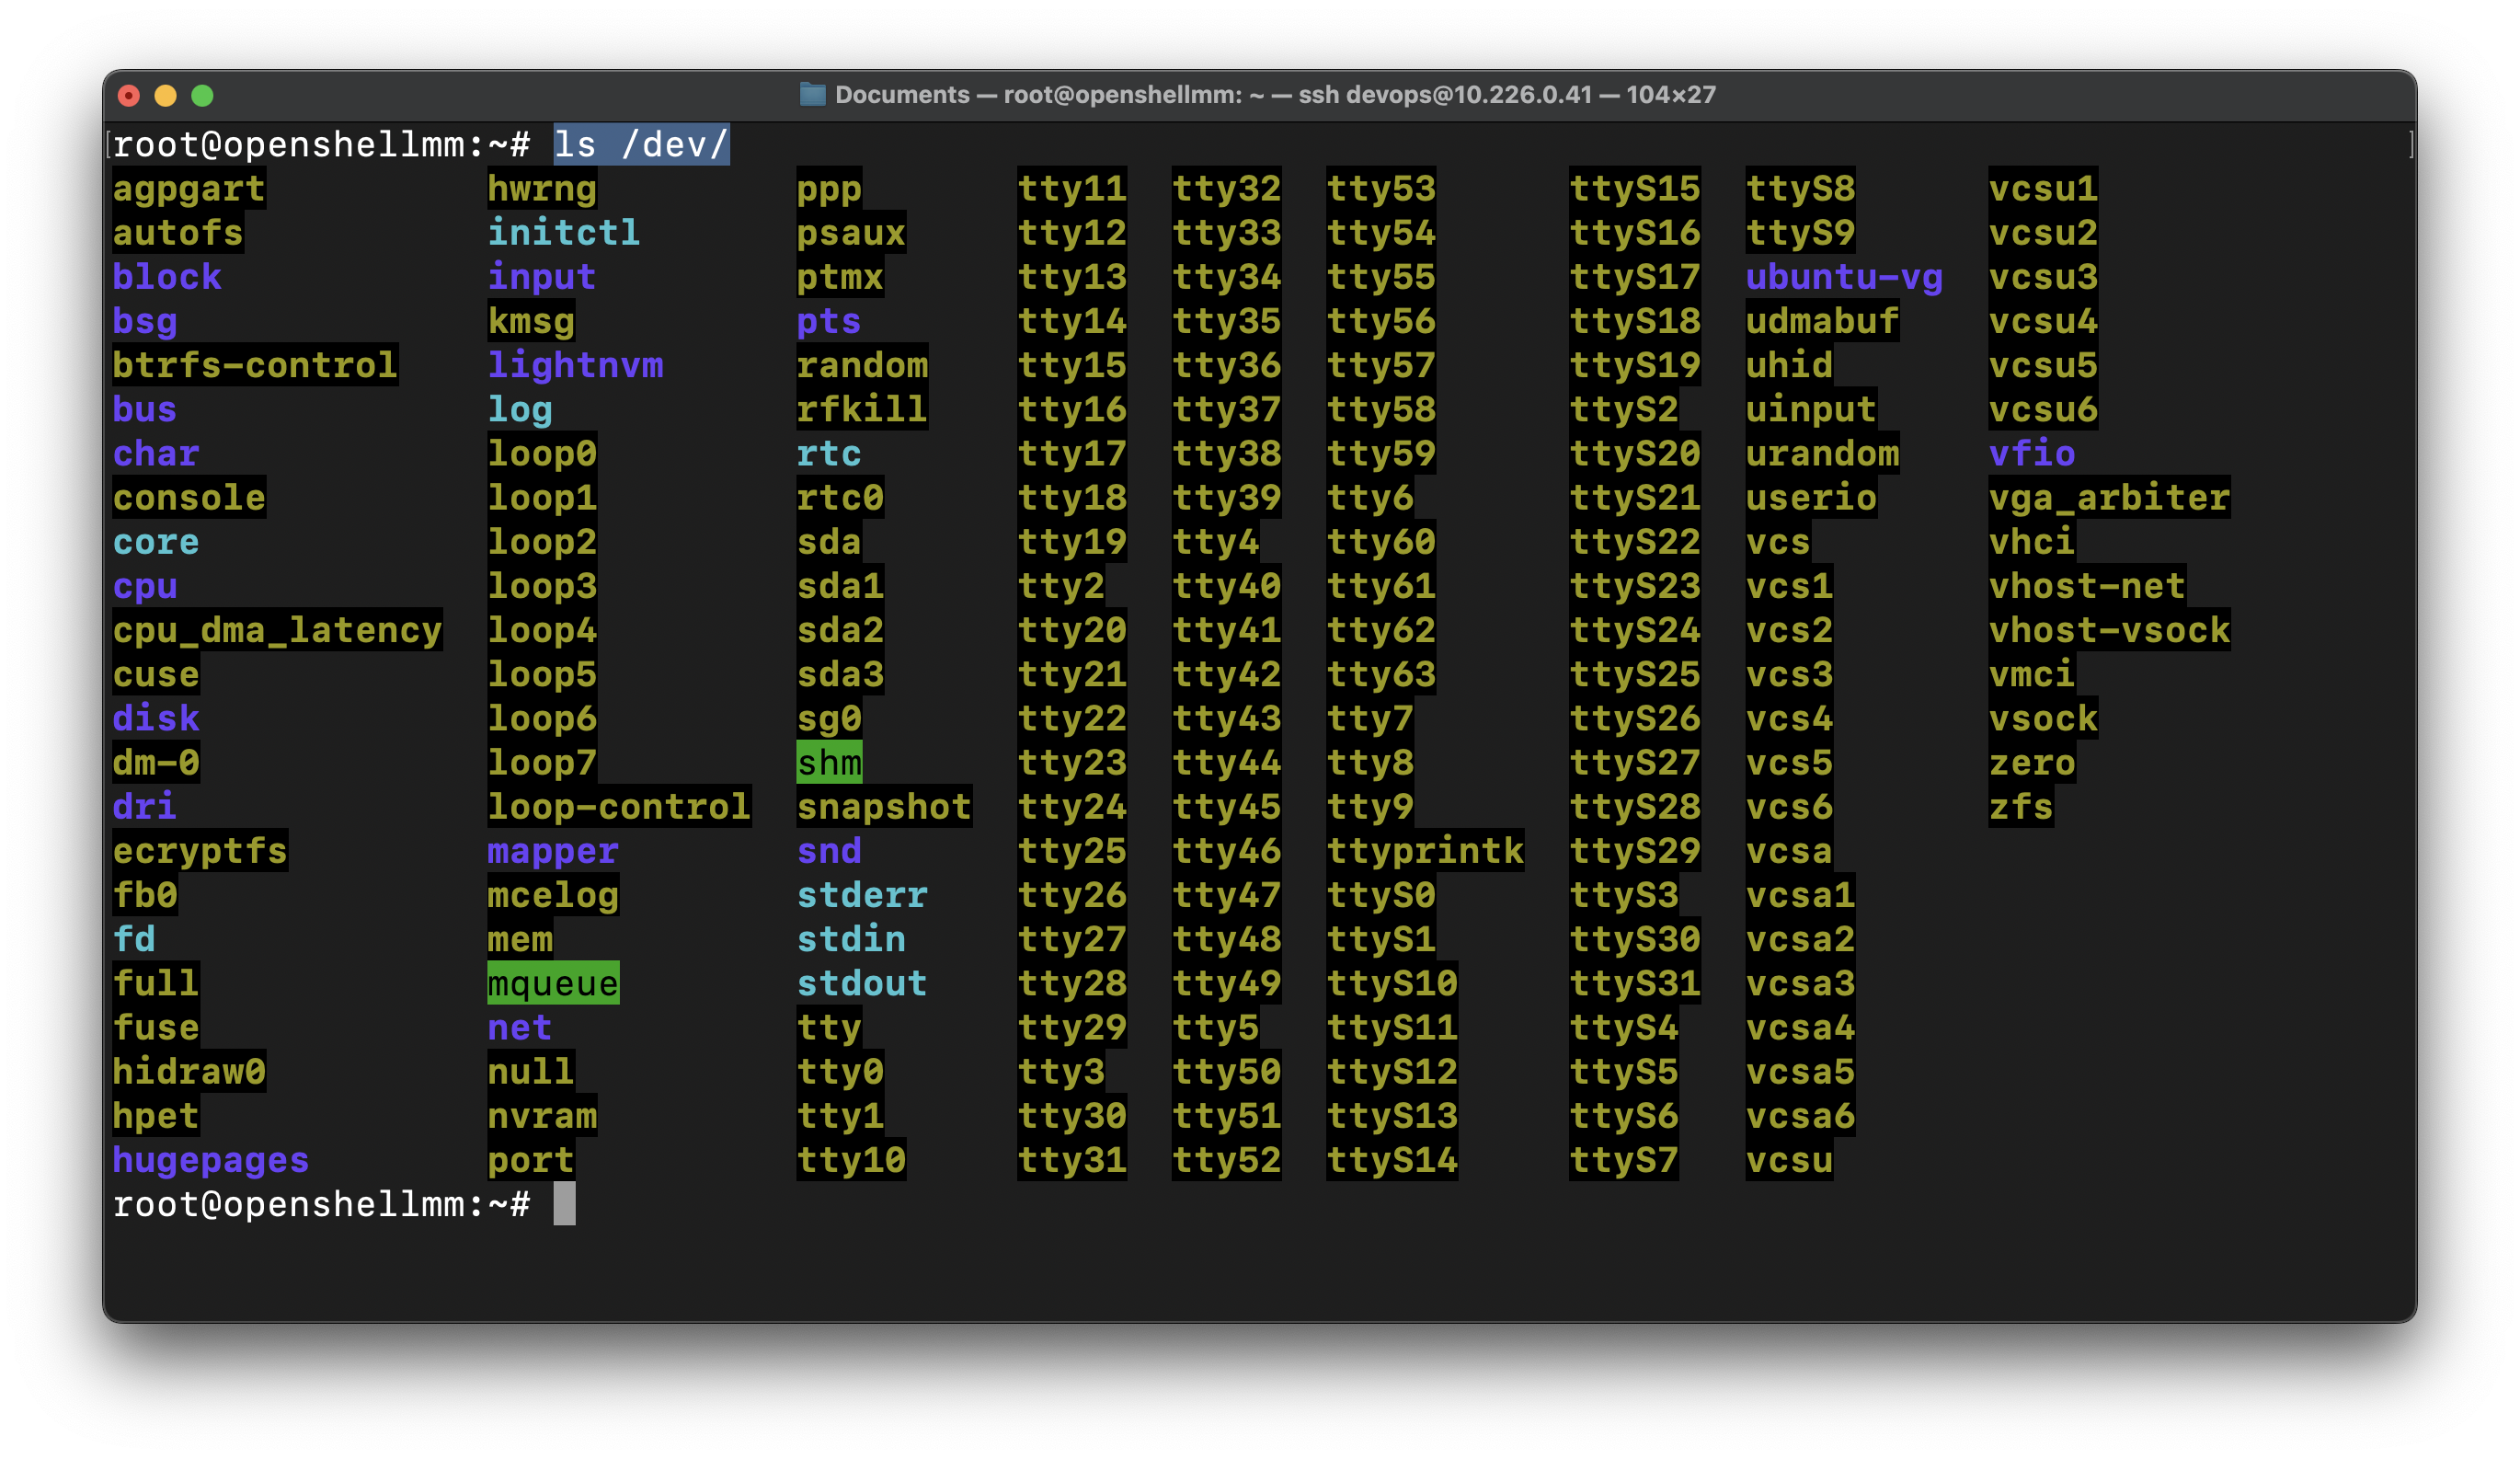Click the green highlighted 'shm' entry
2520x1459 pixels.
(x=829, y=763)
